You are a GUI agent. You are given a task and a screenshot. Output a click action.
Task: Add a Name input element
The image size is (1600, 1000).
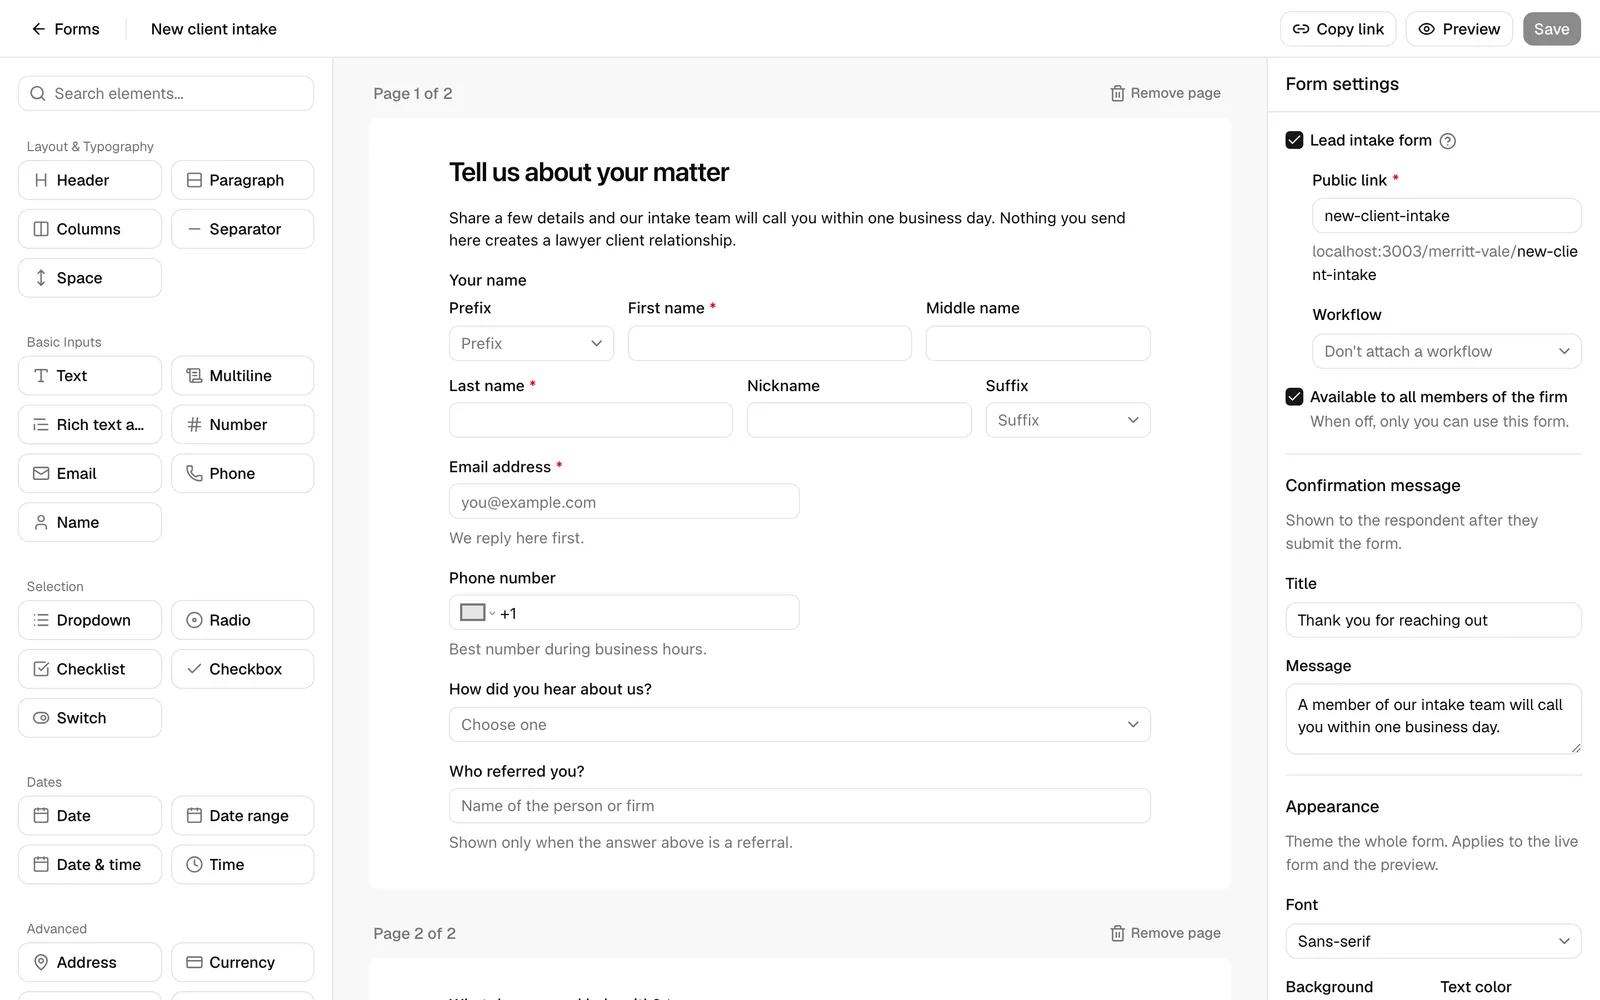[90, 523]
